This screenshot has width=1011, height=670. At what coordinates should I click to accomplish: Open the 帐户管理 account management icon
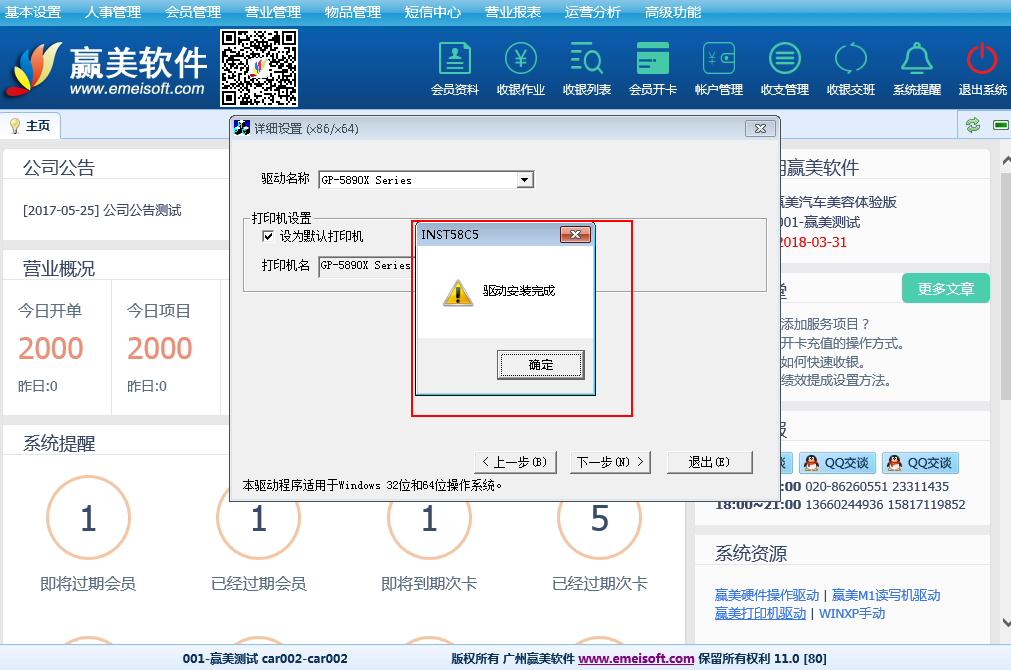tap(718, 60)
